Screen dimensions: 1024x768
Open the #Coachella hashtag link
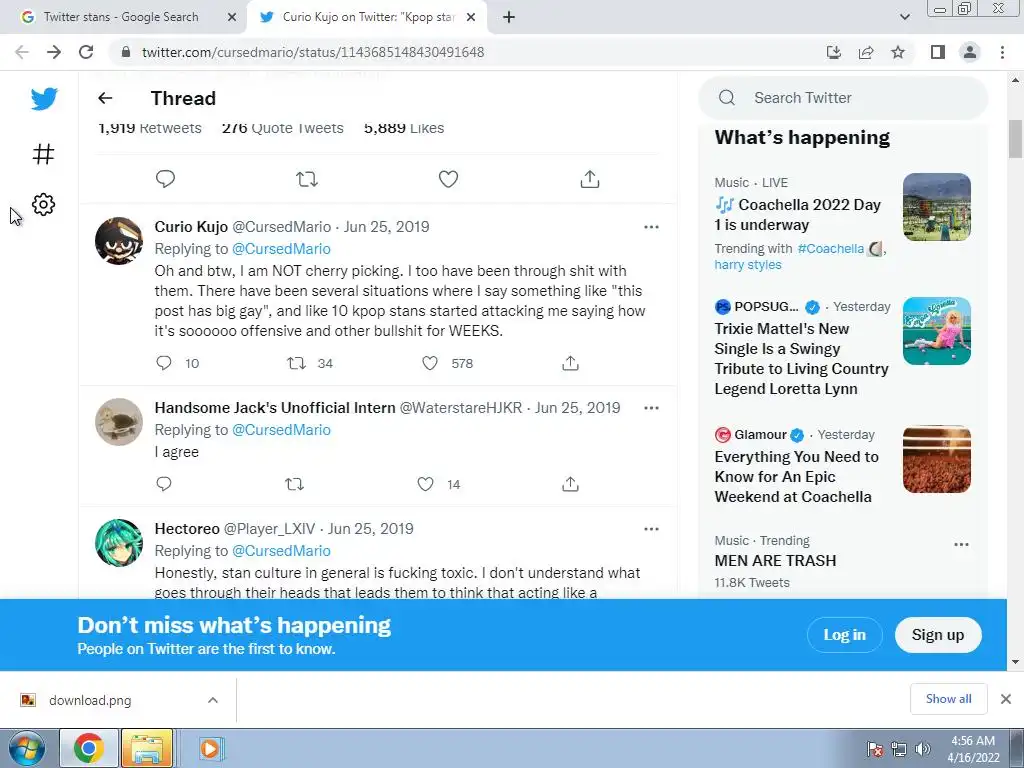point(831,249)
